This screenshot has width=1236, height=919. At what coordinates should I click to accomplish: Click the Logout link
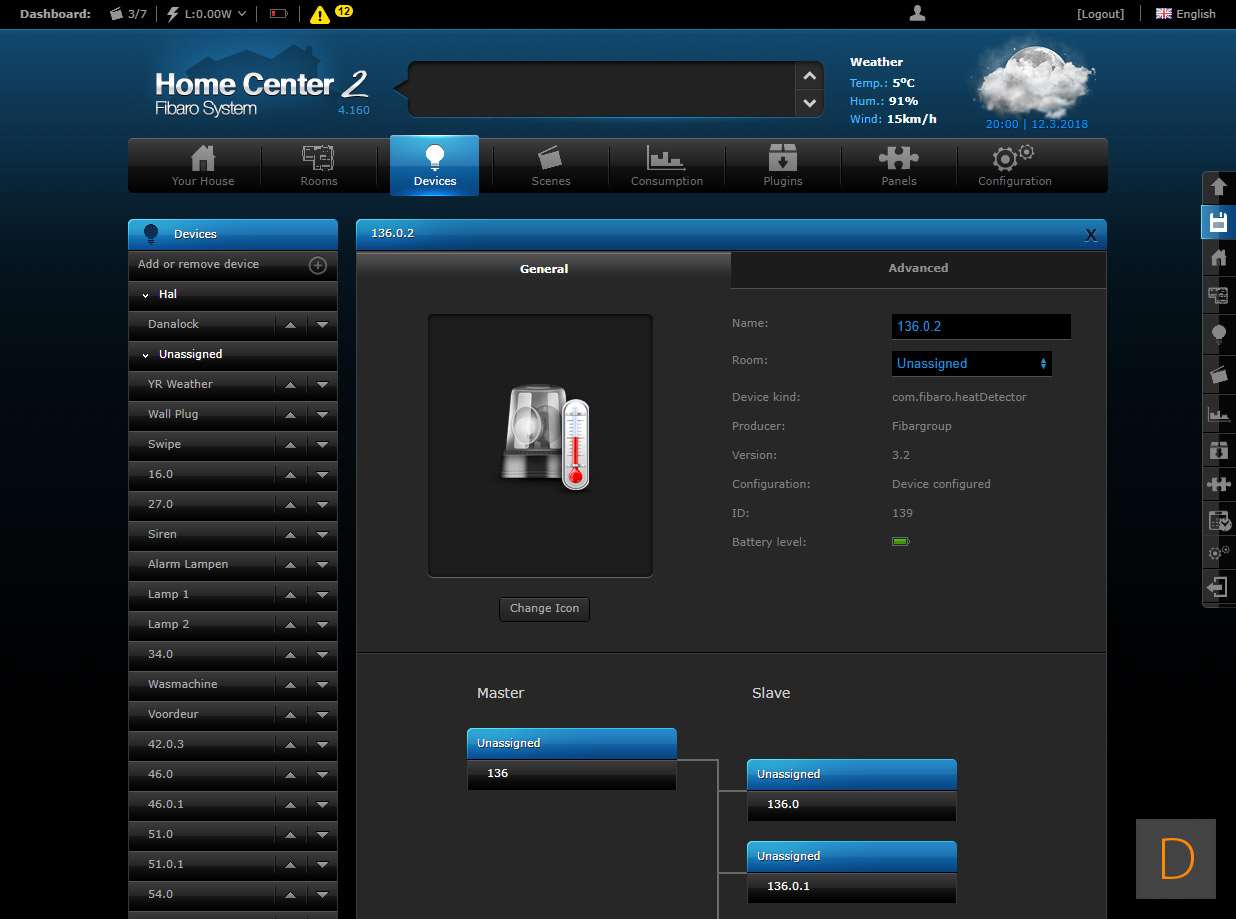[x=1100, y=14]
